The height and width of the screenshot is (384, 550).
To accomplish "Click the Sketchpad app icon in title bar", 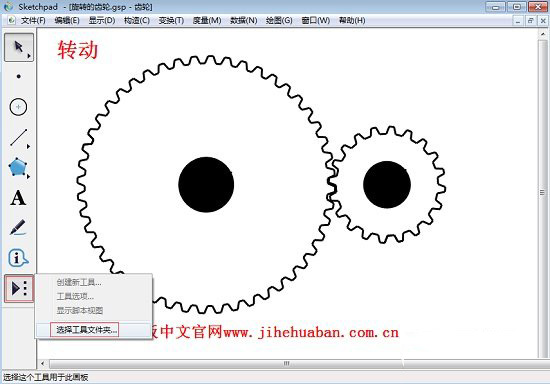I will 8,7.
